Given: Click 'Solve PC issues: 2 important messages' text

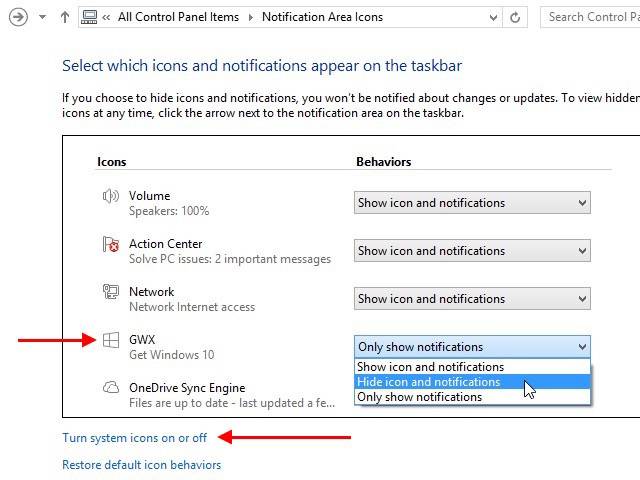Looking at the screenshot, I should 230,259.
